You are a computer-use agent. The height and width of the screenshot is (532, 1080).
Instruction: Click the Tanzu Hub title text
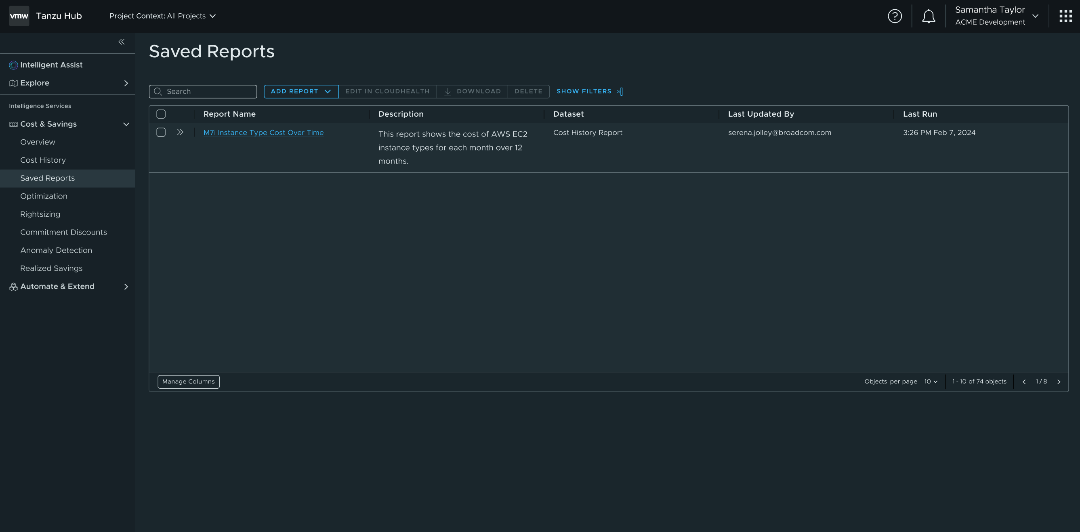point(59,16)
